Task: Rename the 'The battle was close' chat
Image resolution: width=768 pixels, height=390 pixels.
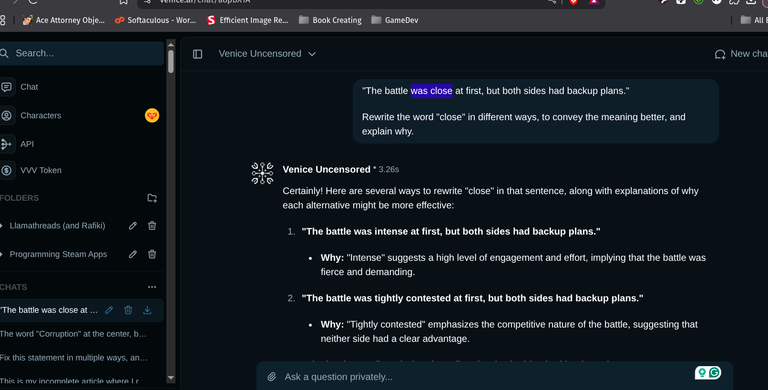Action: pos(109,310)
